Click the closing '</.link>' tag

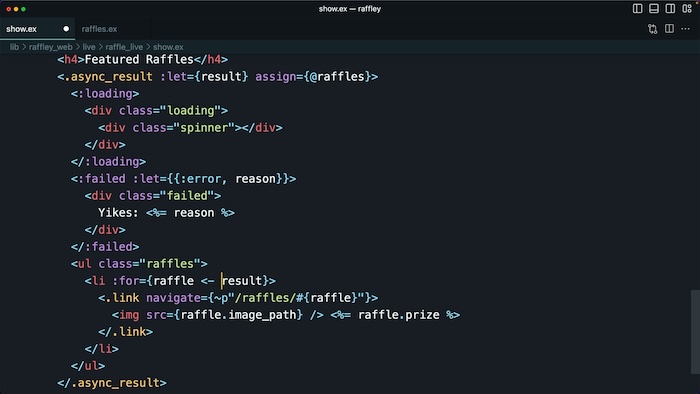coord(125,332)
